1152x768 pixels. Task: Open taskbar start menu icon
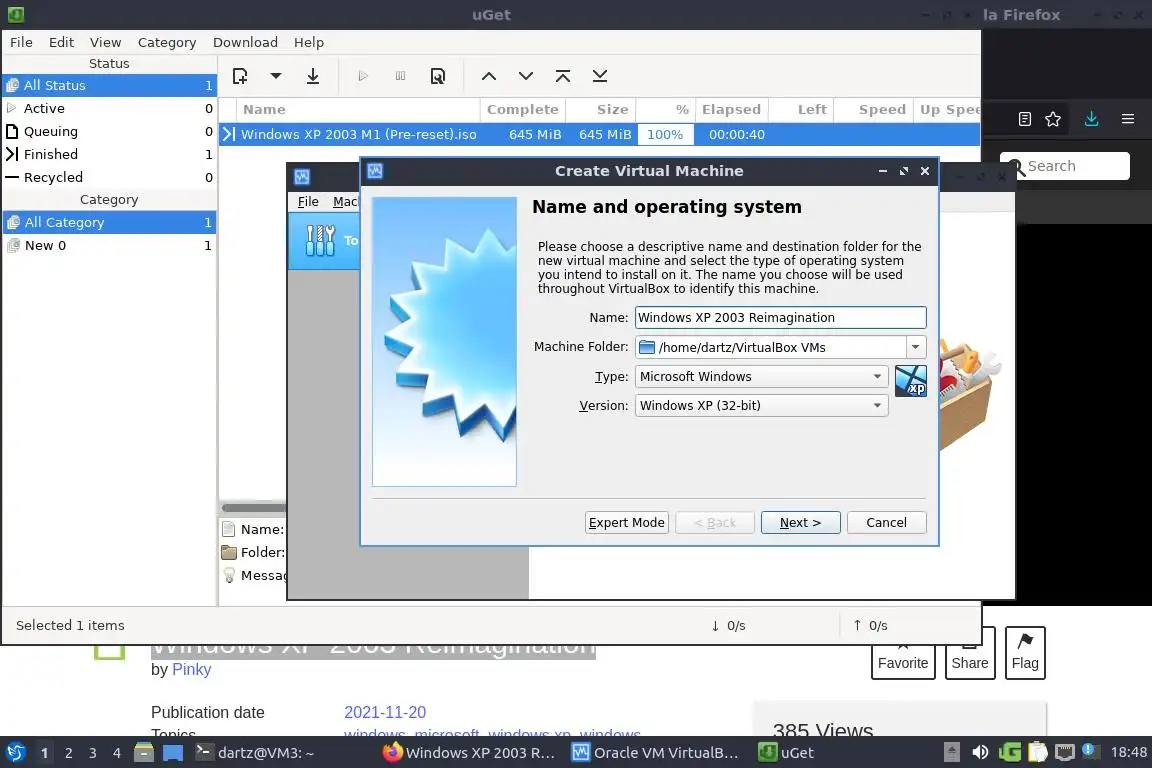(x=15, y=753)
